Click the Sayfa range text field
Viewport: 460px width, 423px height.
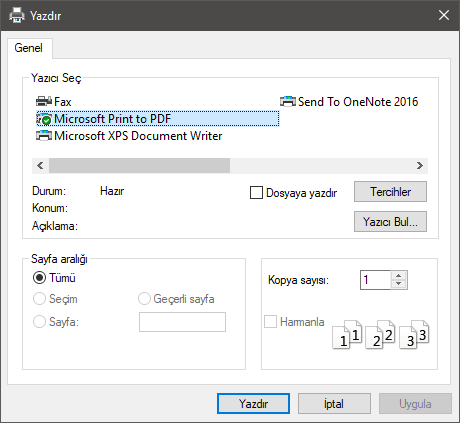(x=182, y=322)
